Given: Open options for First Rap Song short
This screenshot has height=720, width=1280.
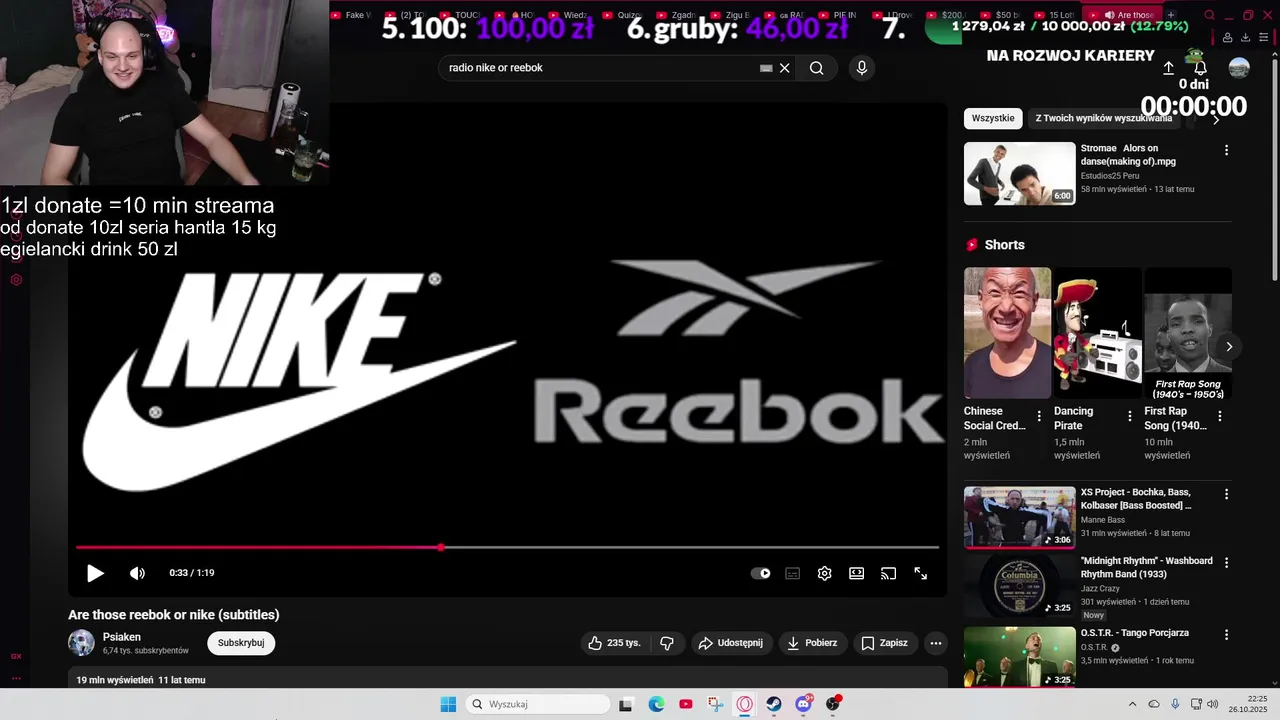Looking at the screenshot, I should (1220, 416).
